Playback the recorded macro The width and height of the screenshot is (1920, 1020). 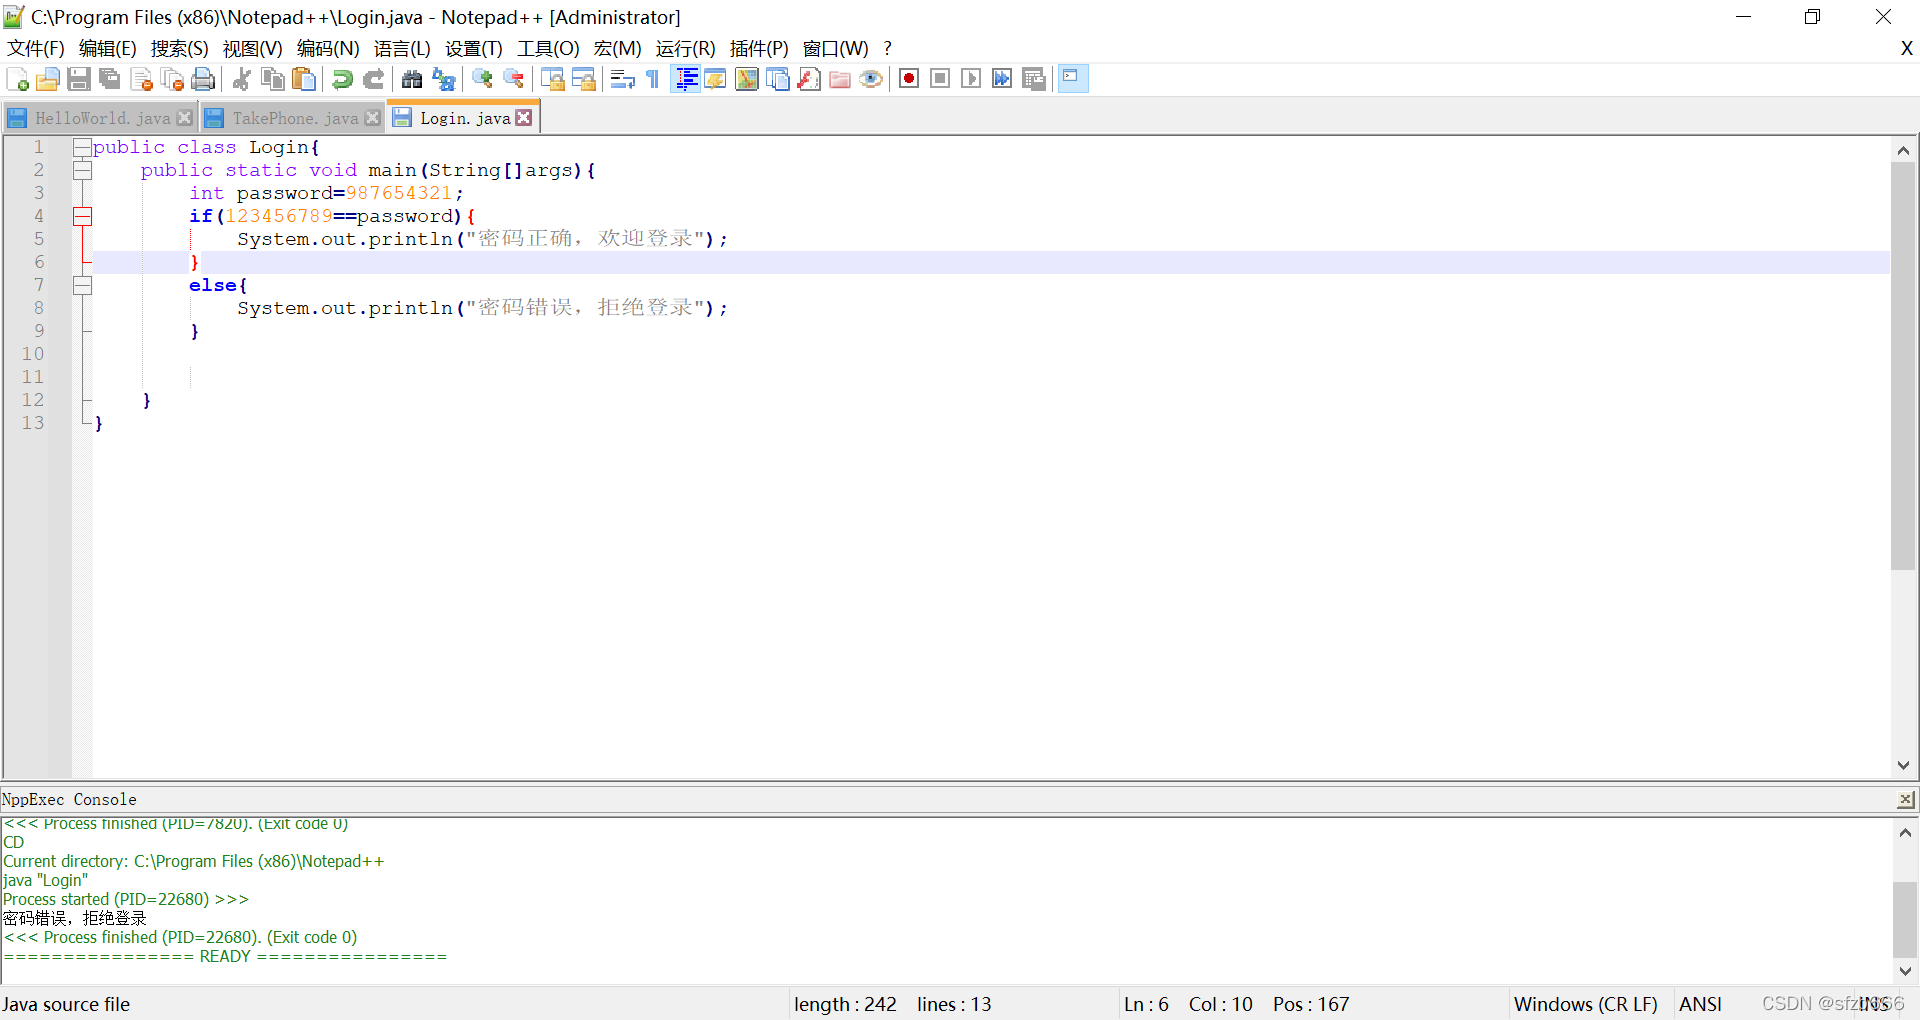pyautogui.click(x=971, y=79)
